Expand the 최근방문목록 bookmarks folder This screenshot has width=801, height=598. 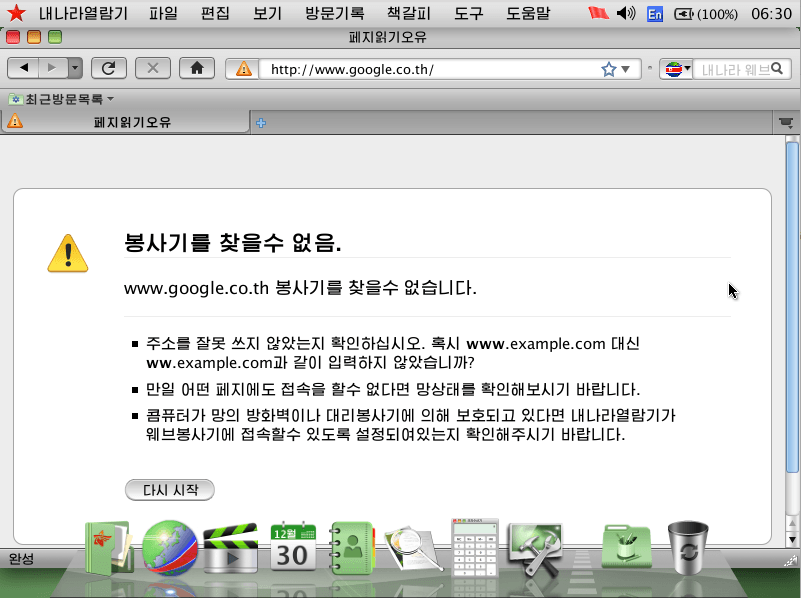point(61,99)
